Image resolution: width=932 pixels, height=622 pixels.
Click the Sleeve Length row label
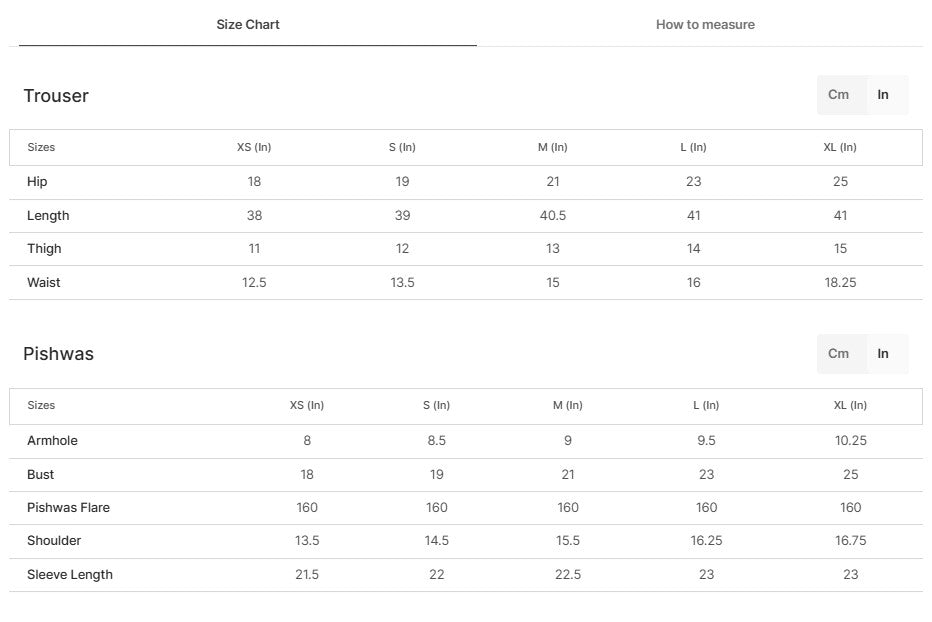point(70,575)
